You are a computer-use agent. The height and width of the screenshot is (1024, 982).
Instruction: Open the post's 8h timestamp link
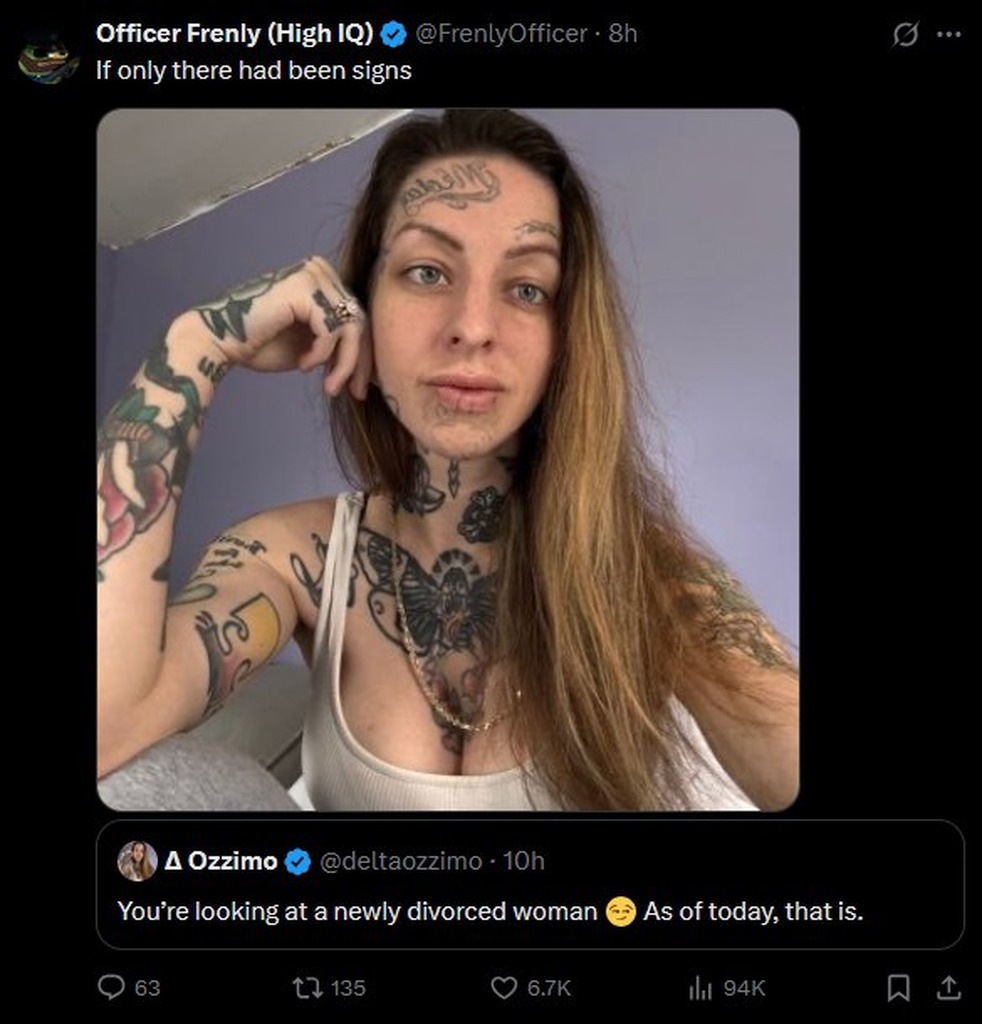[x=623, y=34]
